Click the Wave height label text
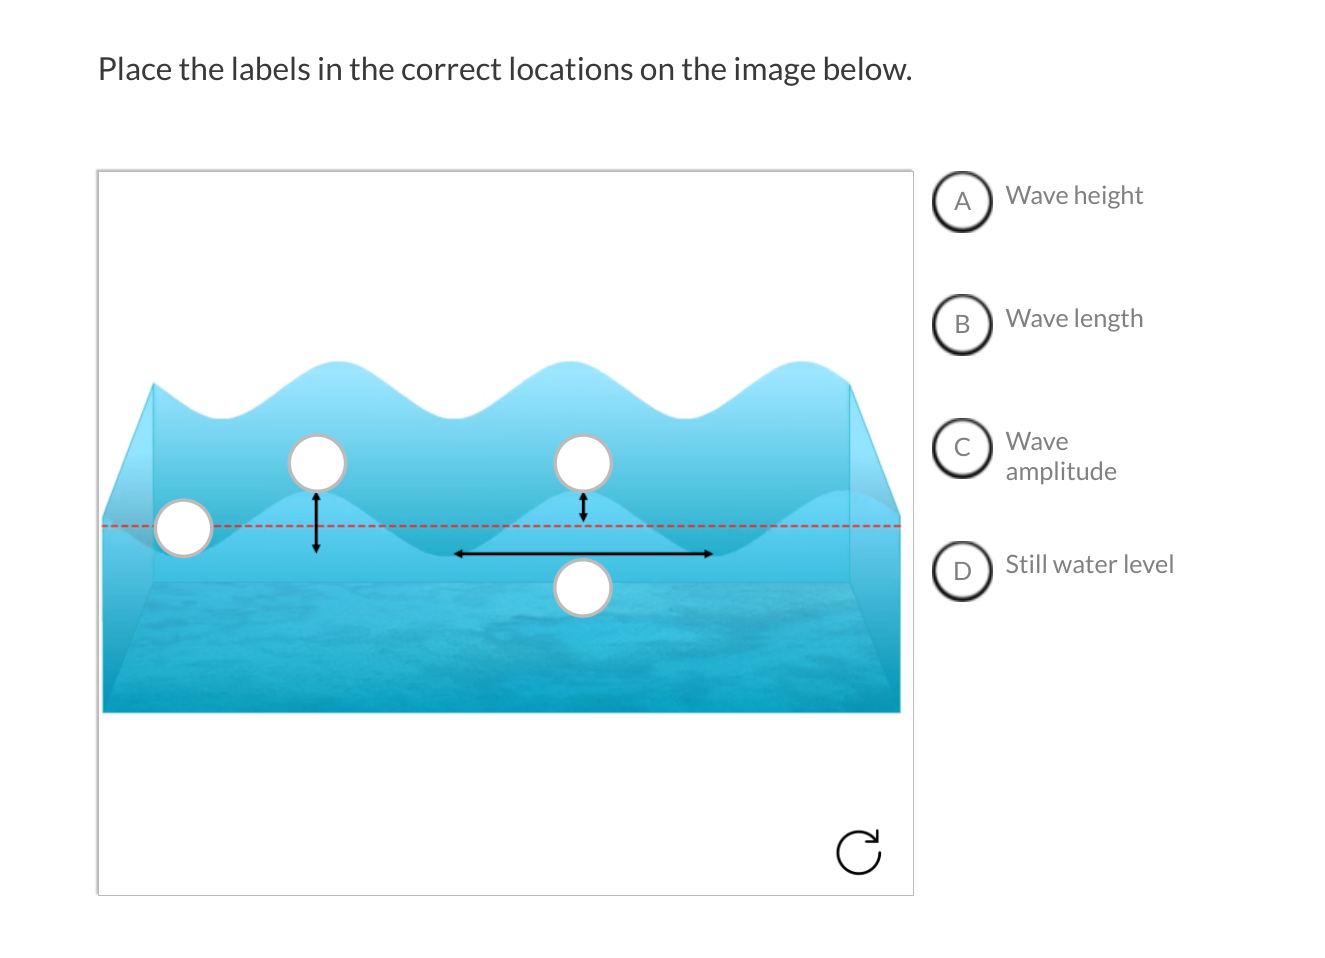This screenshot has width=1325, height=958. [x=1074, y=196]
